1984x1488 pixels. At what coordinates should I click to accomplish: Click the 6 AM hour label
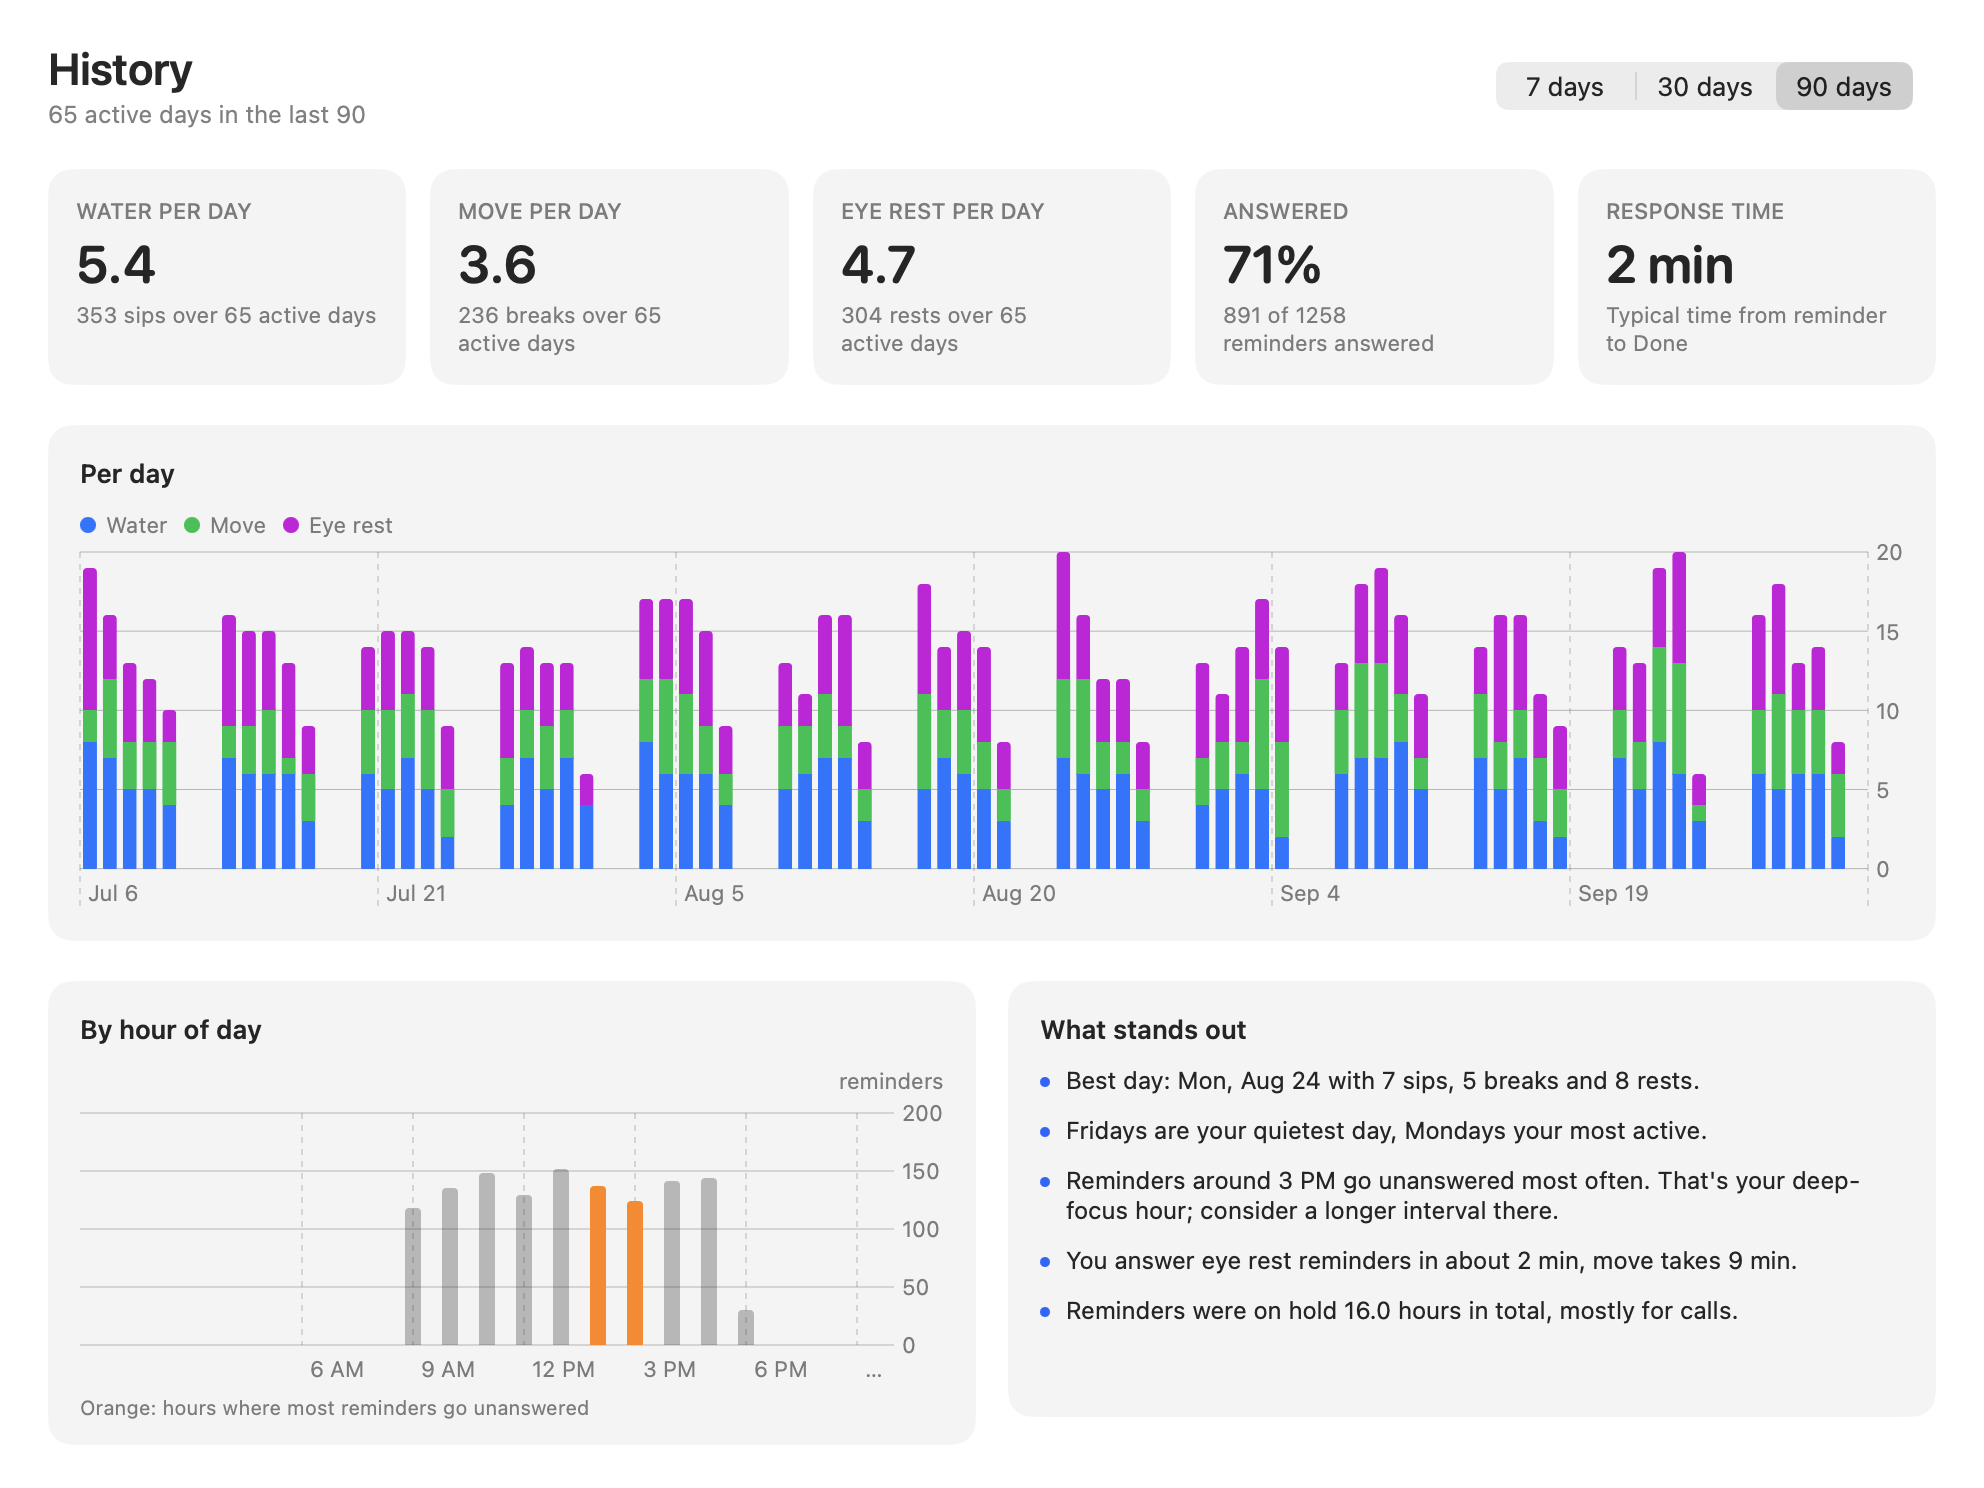click(337, 1369)
